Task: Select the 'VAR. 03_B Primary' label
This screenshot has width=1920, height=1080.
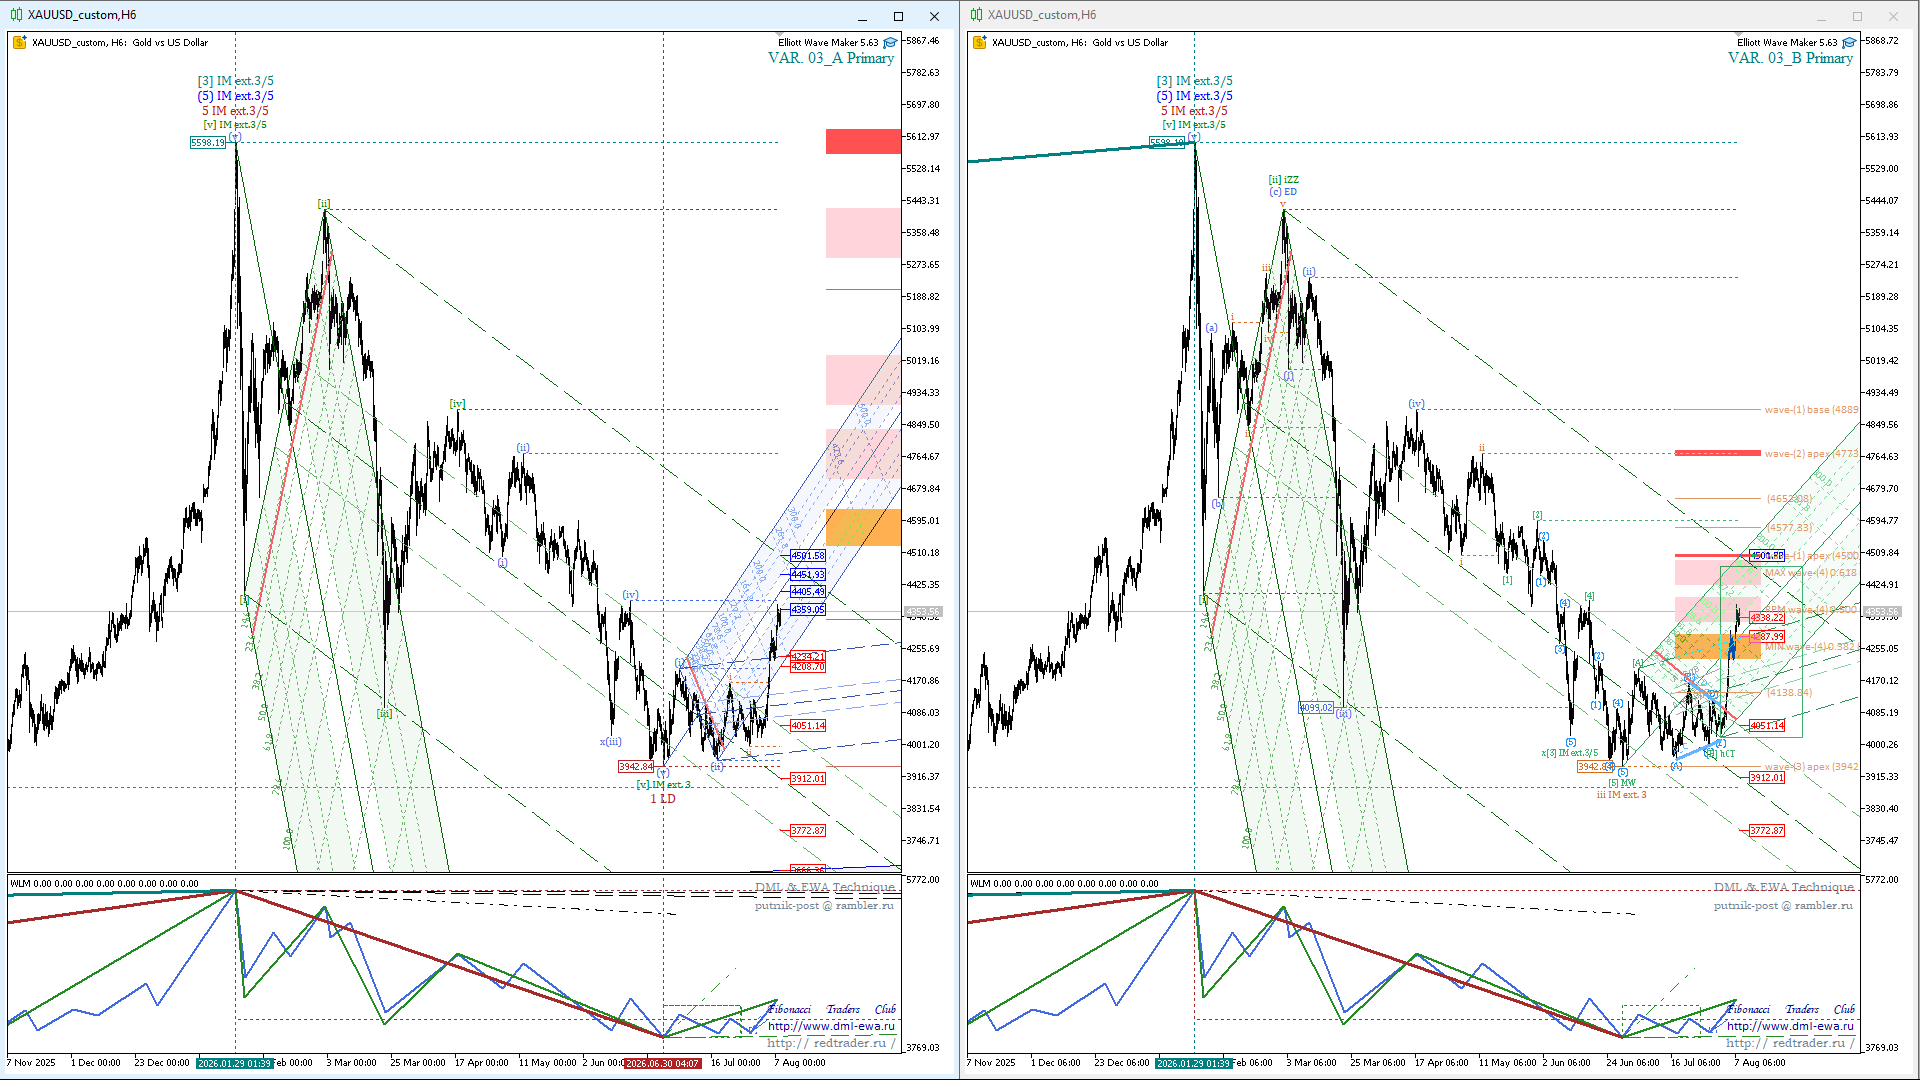Action: coord(1791,58)
